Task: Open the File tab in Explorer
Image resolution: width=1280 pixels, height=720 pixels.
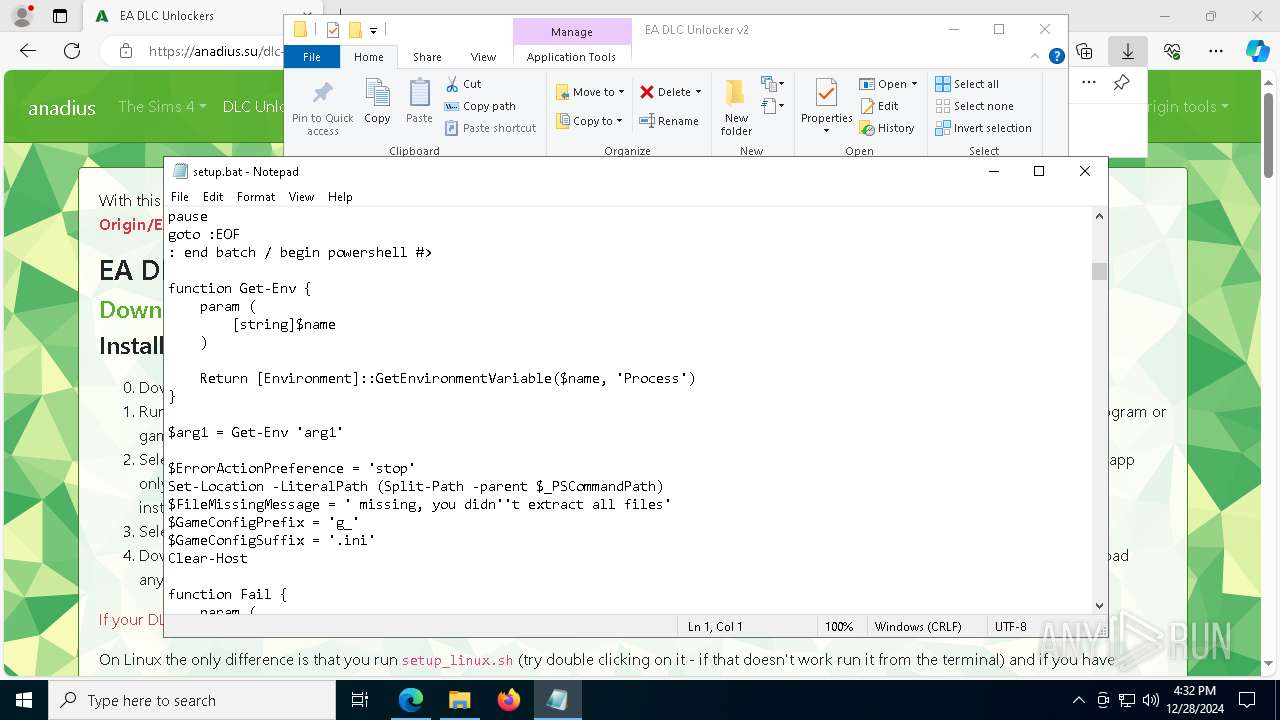Action: [312, 57]
